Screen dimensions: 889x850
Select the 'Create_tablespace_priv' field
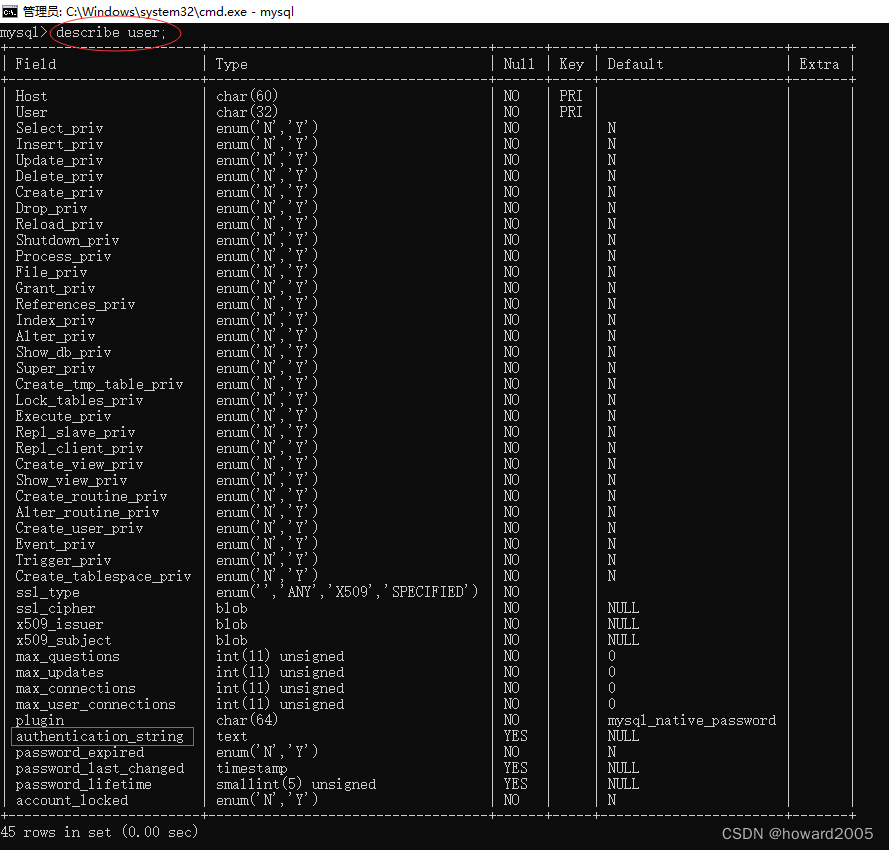[x=103, y=577]
